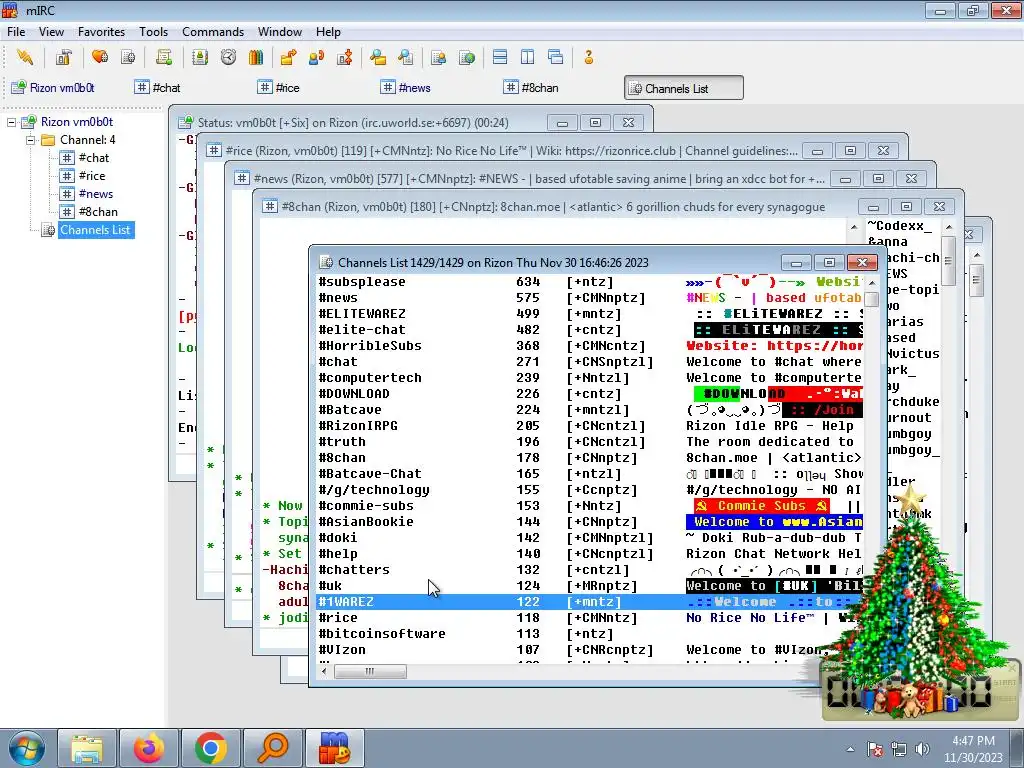Select #computertech row in channels list

tap(590, 377)
